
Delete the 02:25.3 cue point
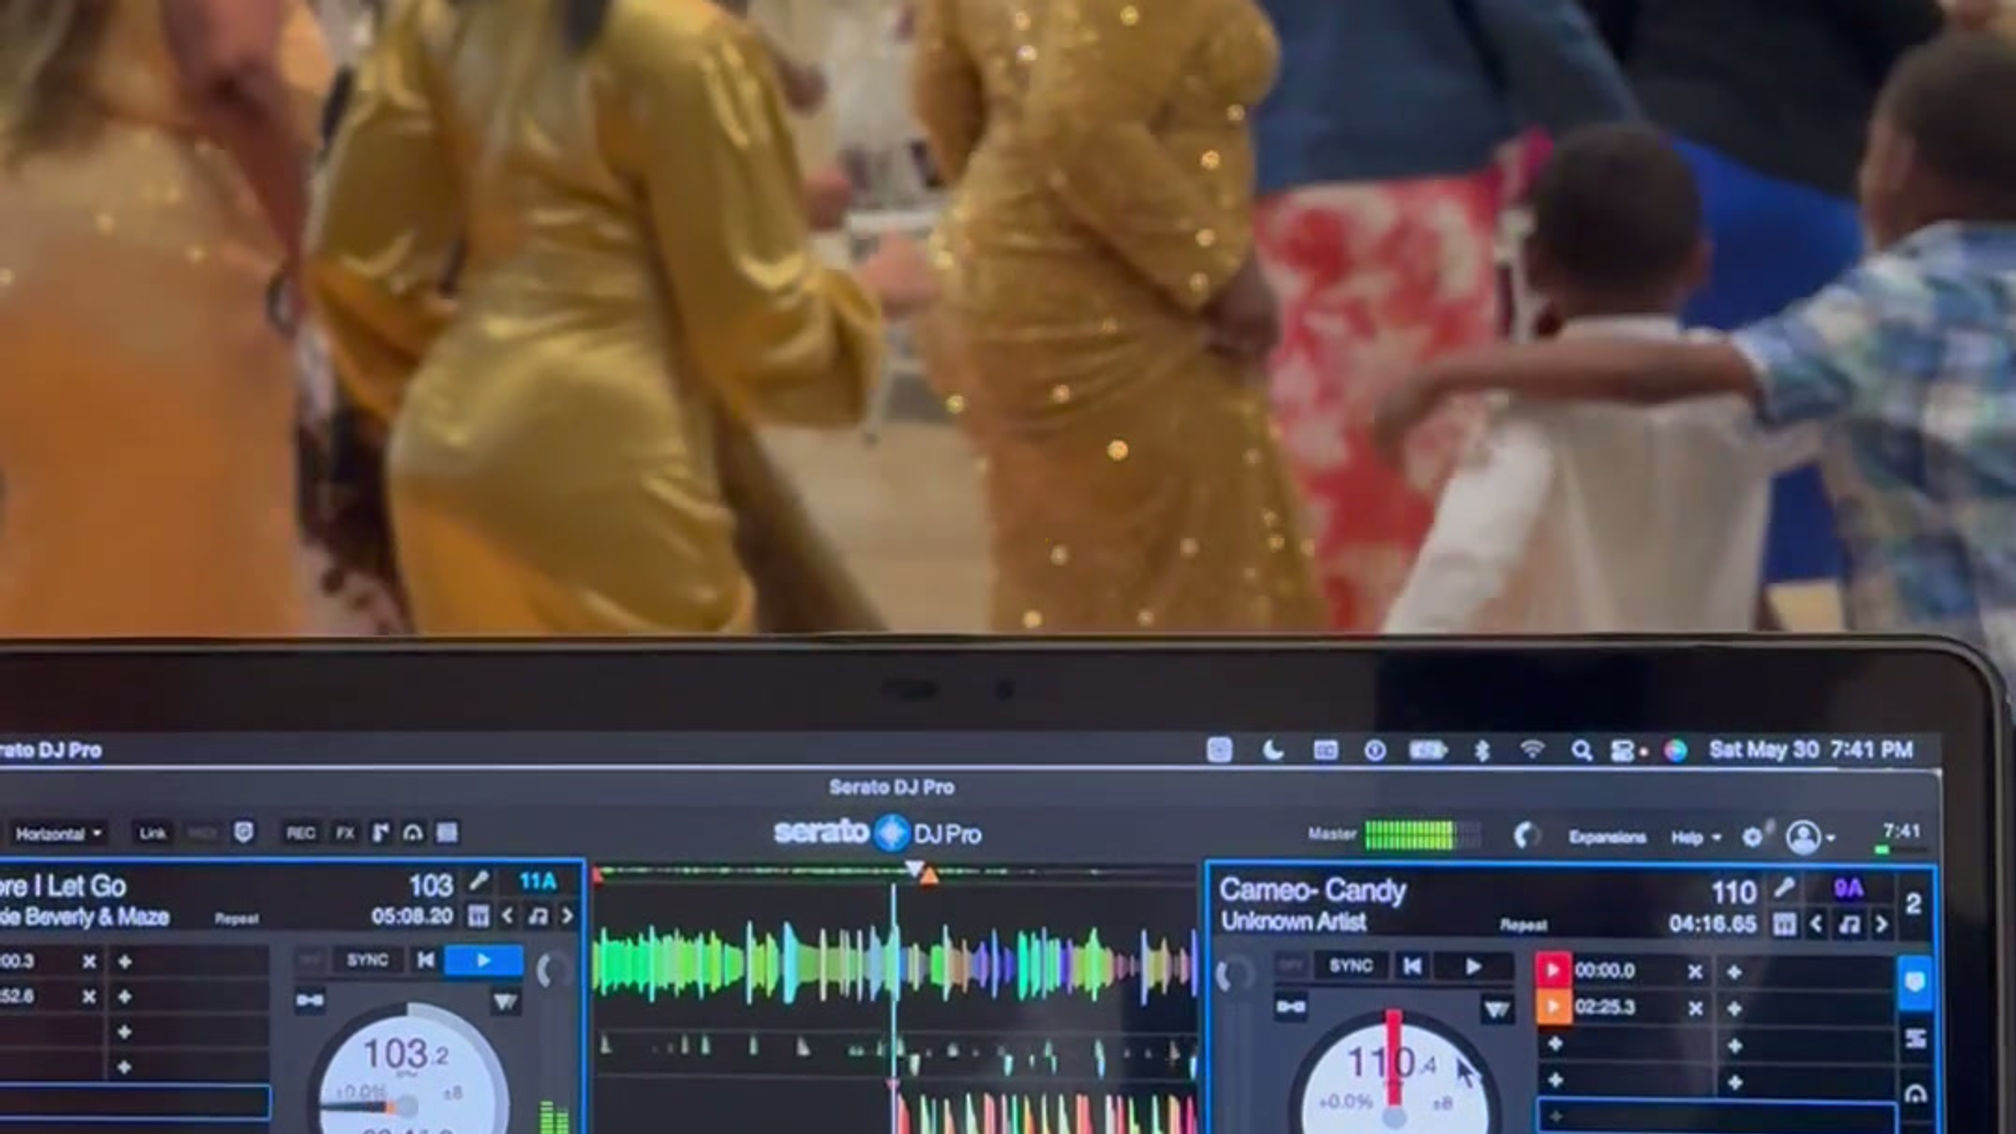point(1695,1008)
